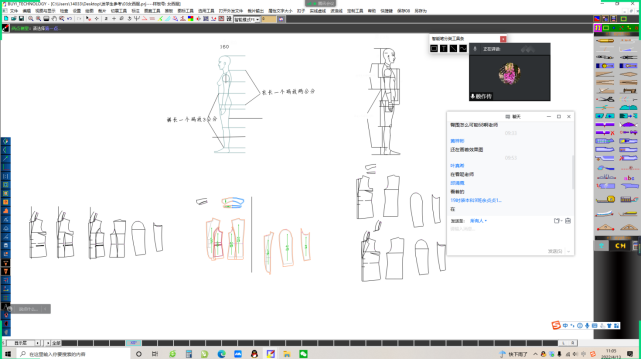Open the layer dropdown arrow at bottom left
The image size is (642, 360).
[x=38, y=343]
